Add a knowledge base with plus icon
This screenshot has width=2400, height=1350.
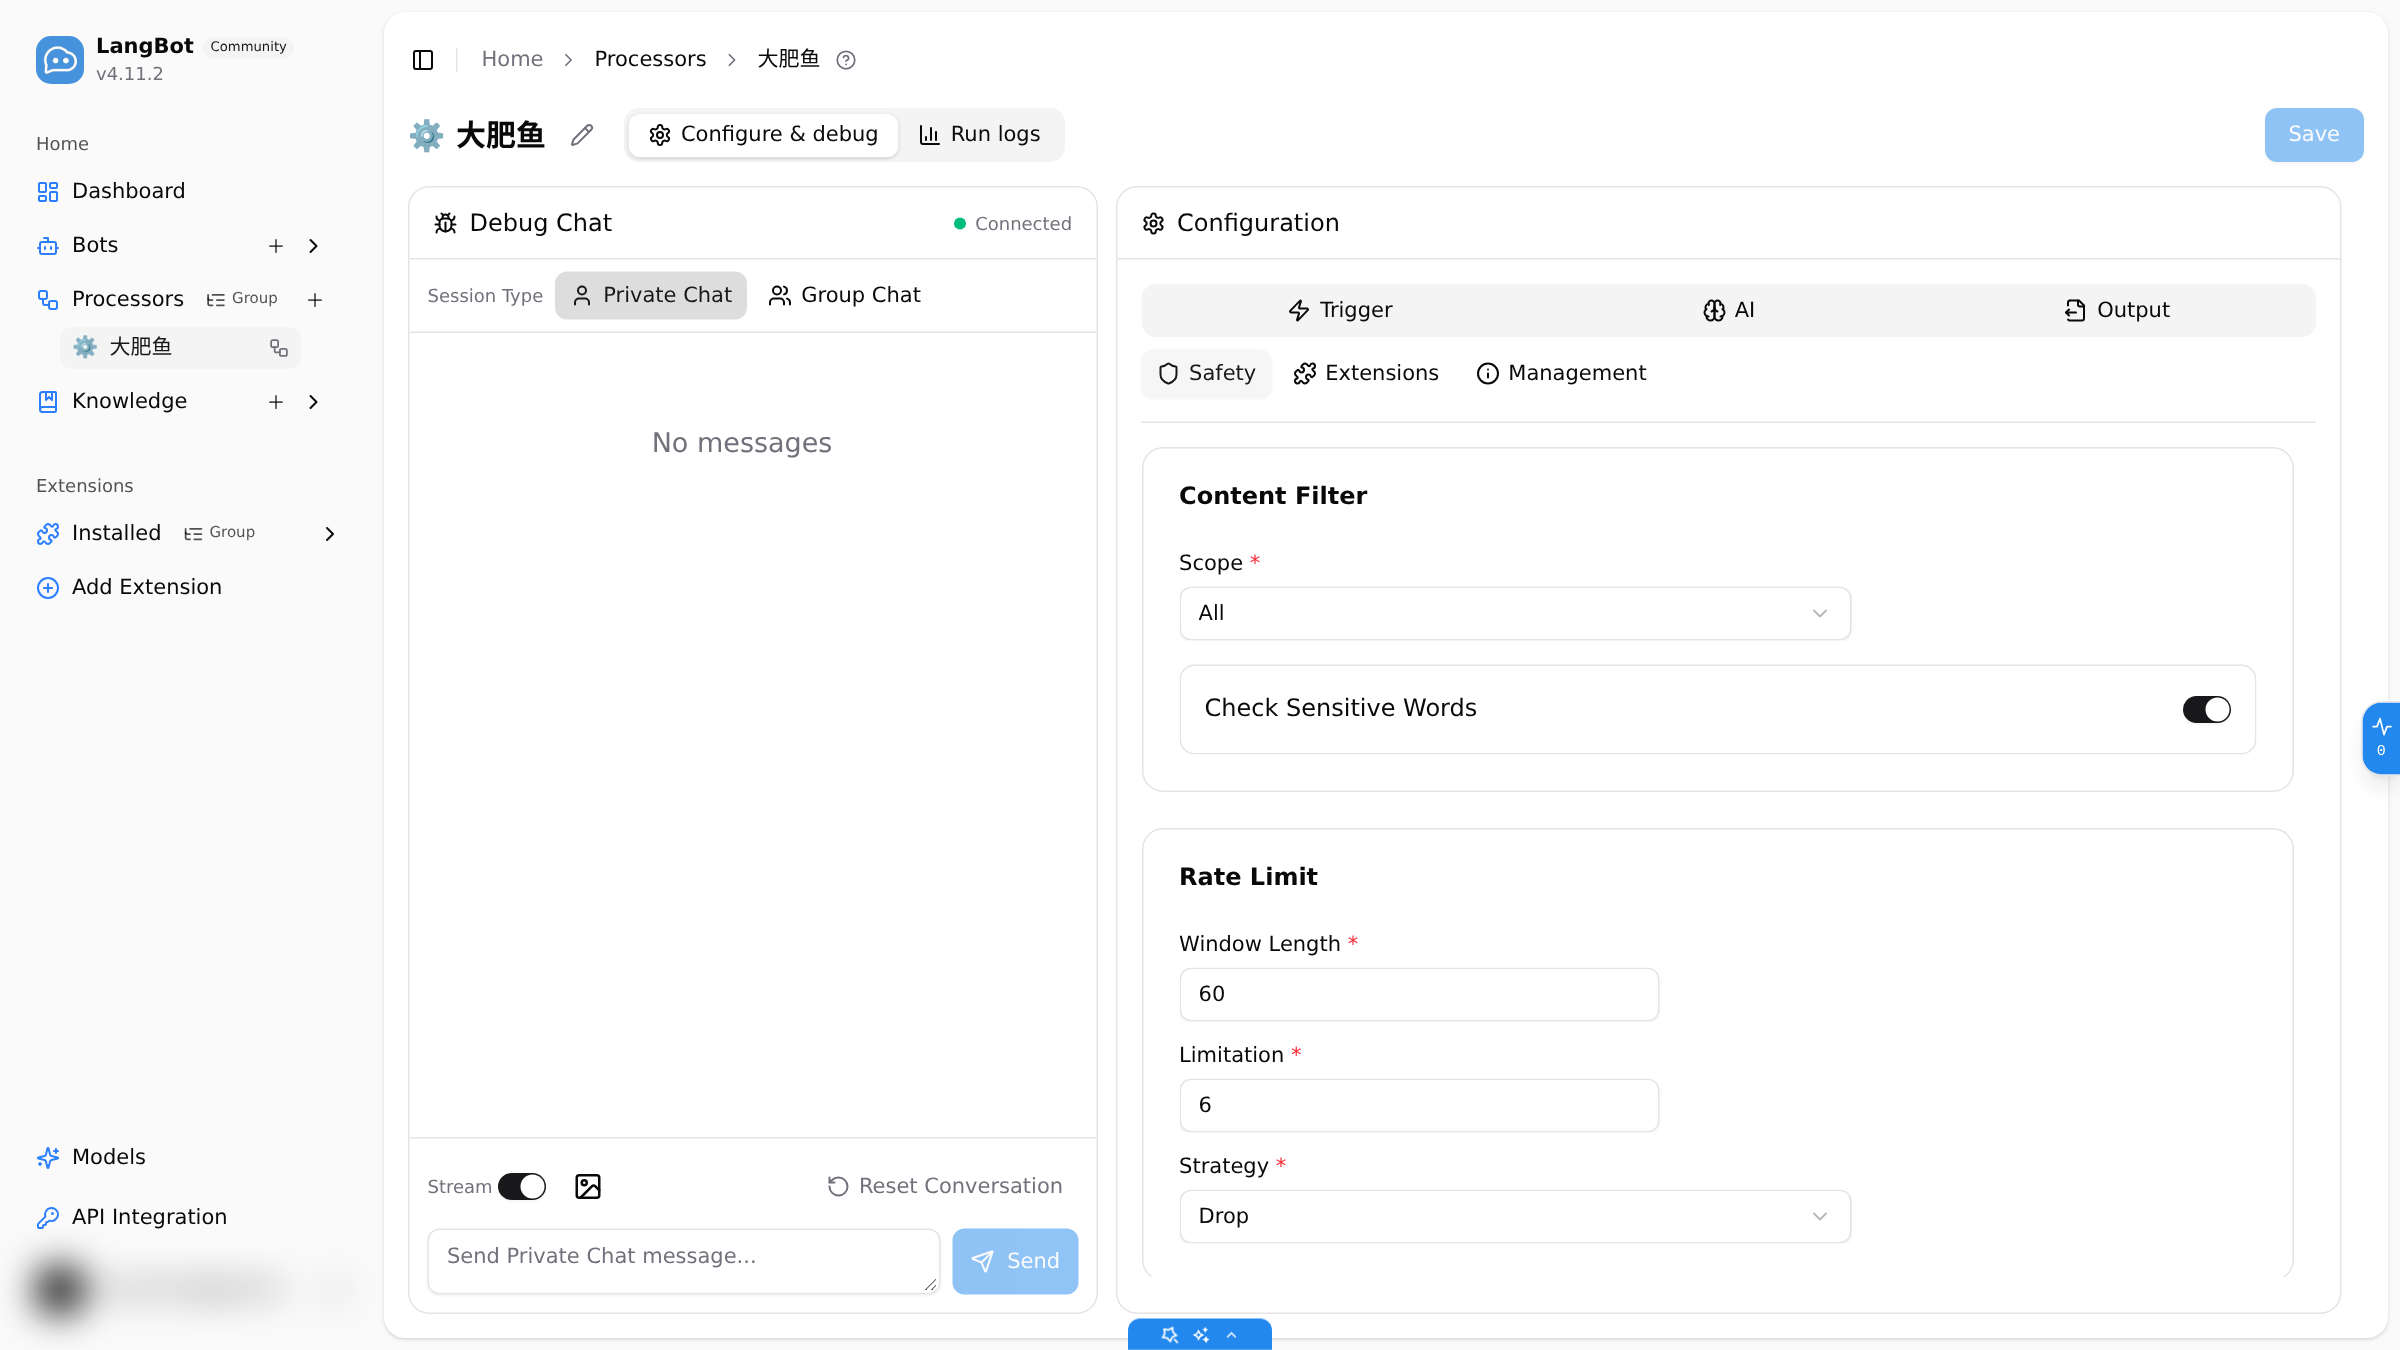[x=276, y=402]
